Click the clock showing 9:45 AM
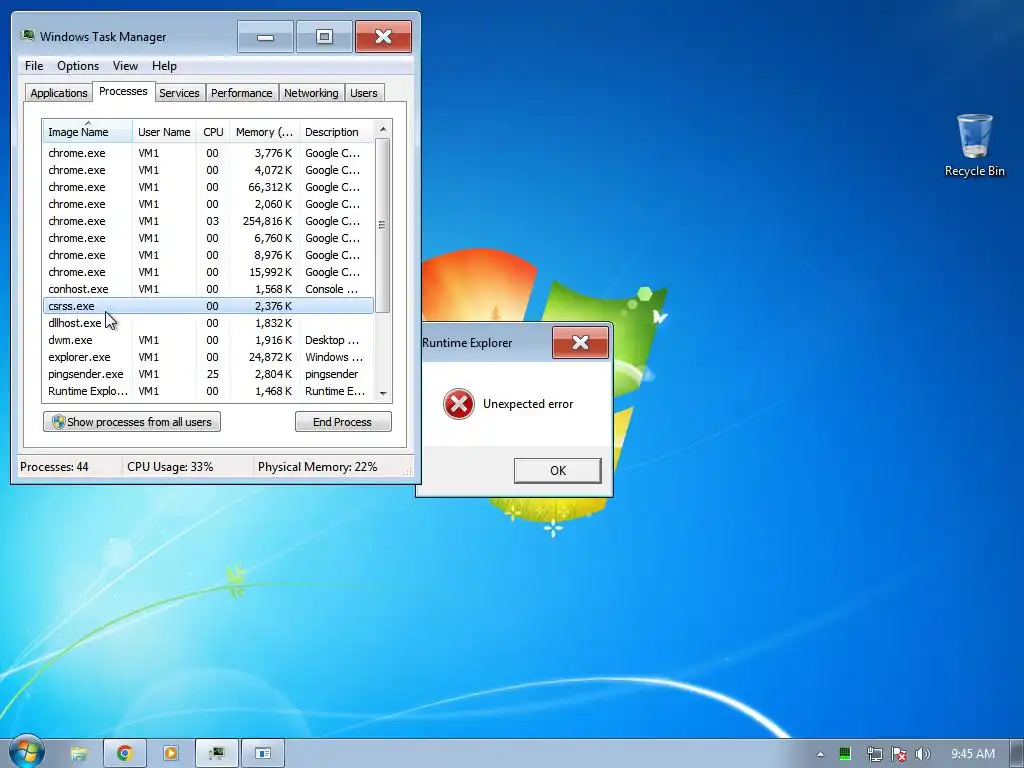The width and height of the screenshot is (1024, 768). [x=972, y=754]
